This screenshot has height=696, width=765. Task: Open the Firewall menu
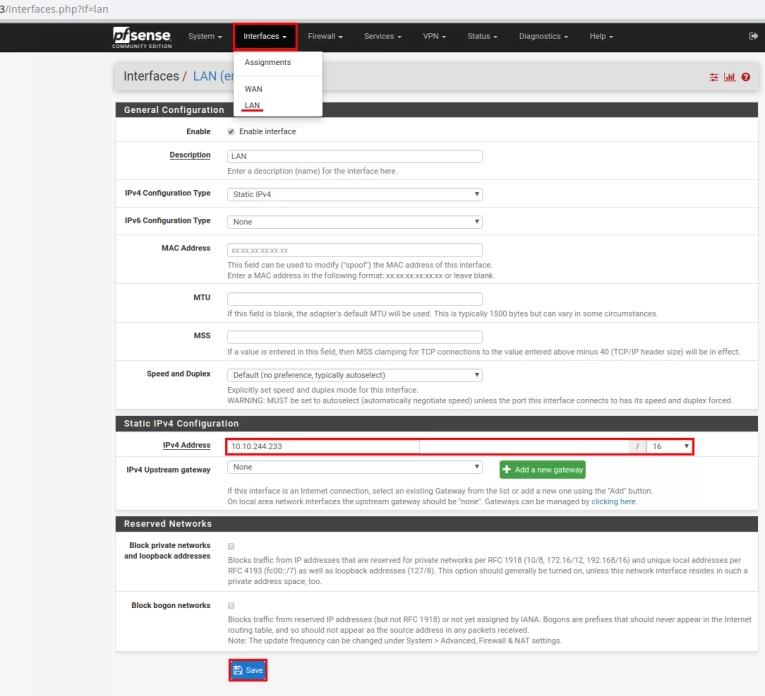[x=325, y=37]
